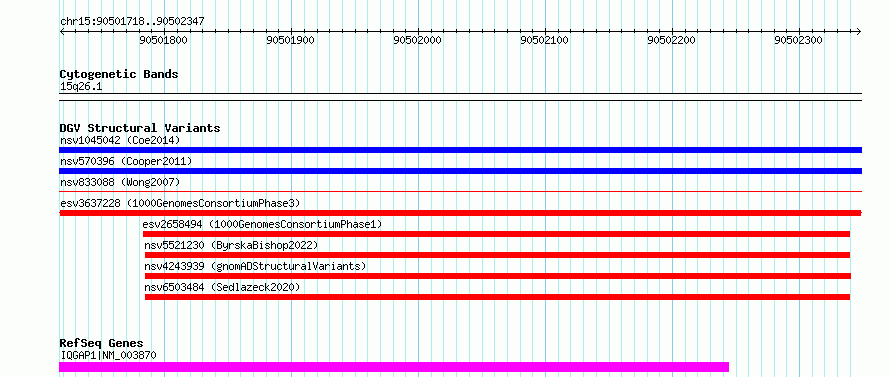Click the 90502100 ruler tick label
This screenshot has height=377, width=890.
coord(545,40)
